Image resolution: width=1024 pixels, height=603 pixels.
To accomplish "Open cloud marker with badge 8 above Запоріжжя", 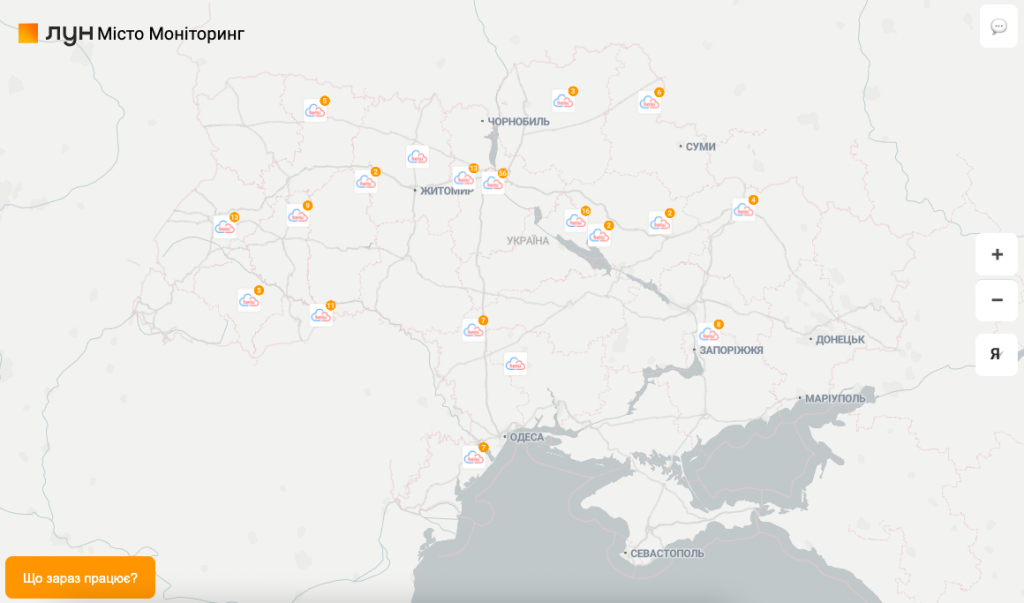I will click(x=708, y=334).
